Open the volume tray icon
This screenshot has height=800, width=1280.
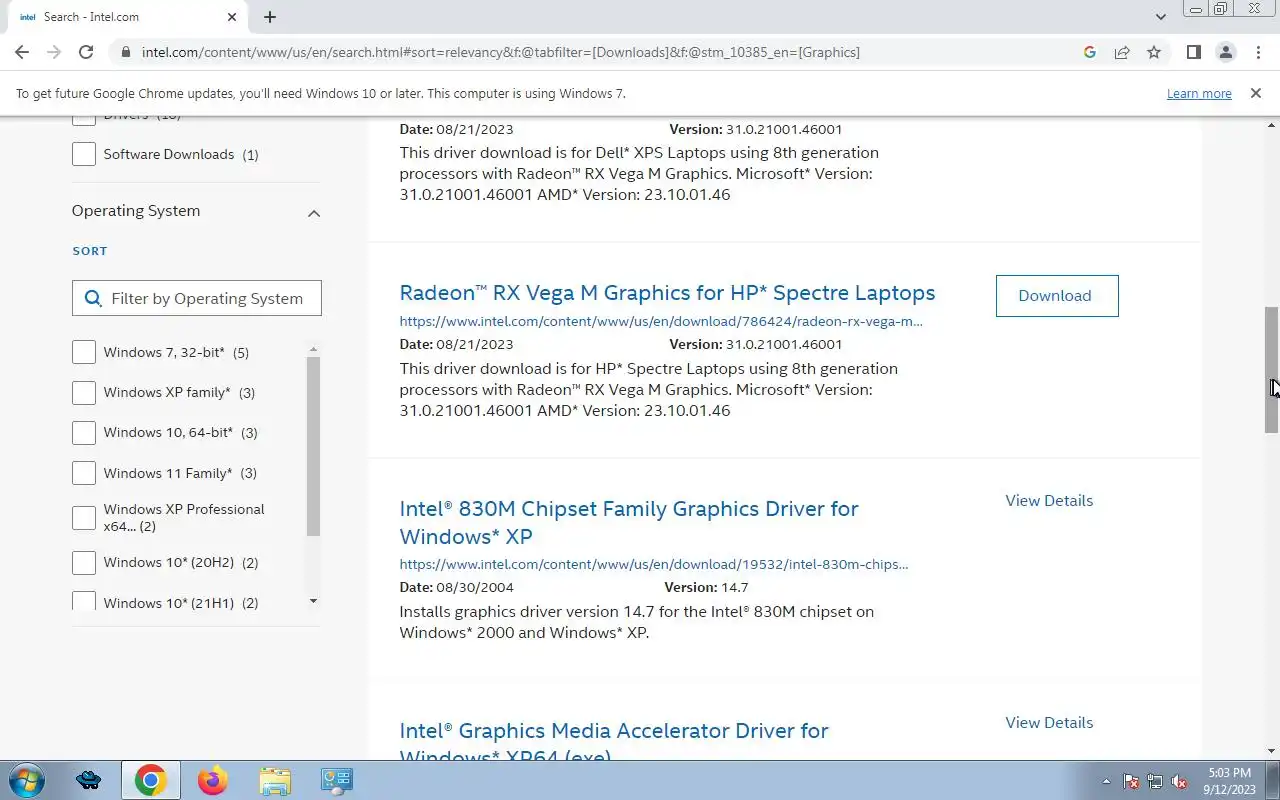click(1179, 782)
